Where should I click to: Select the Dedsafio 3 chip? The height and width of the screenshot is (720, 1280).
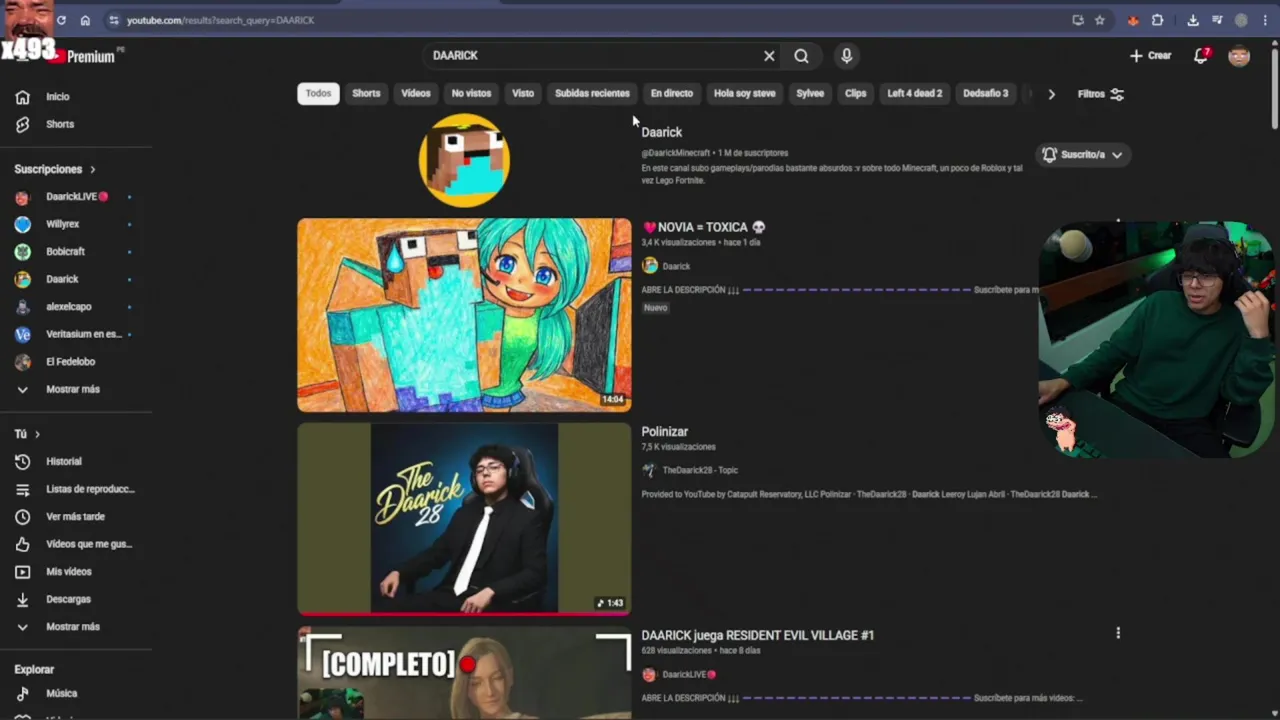tap(986, 93)
